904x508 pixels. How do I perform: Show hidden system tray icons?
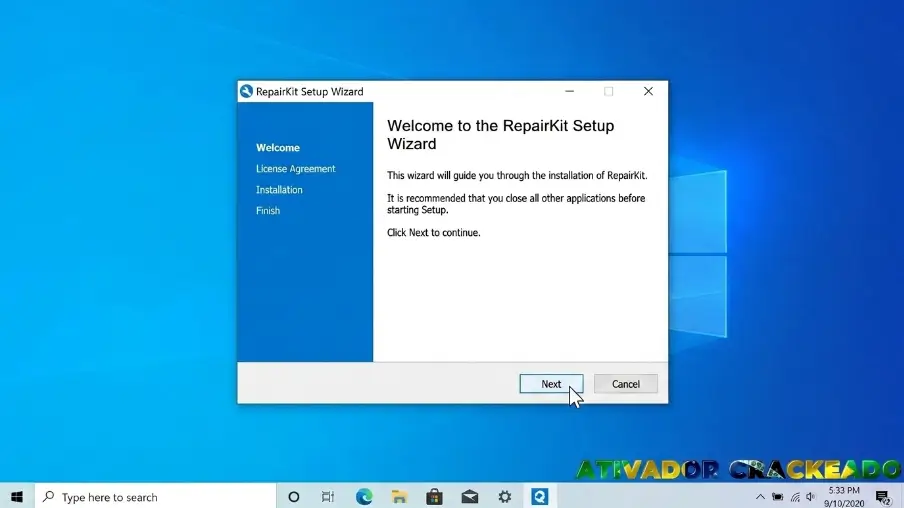click(760, 496)
